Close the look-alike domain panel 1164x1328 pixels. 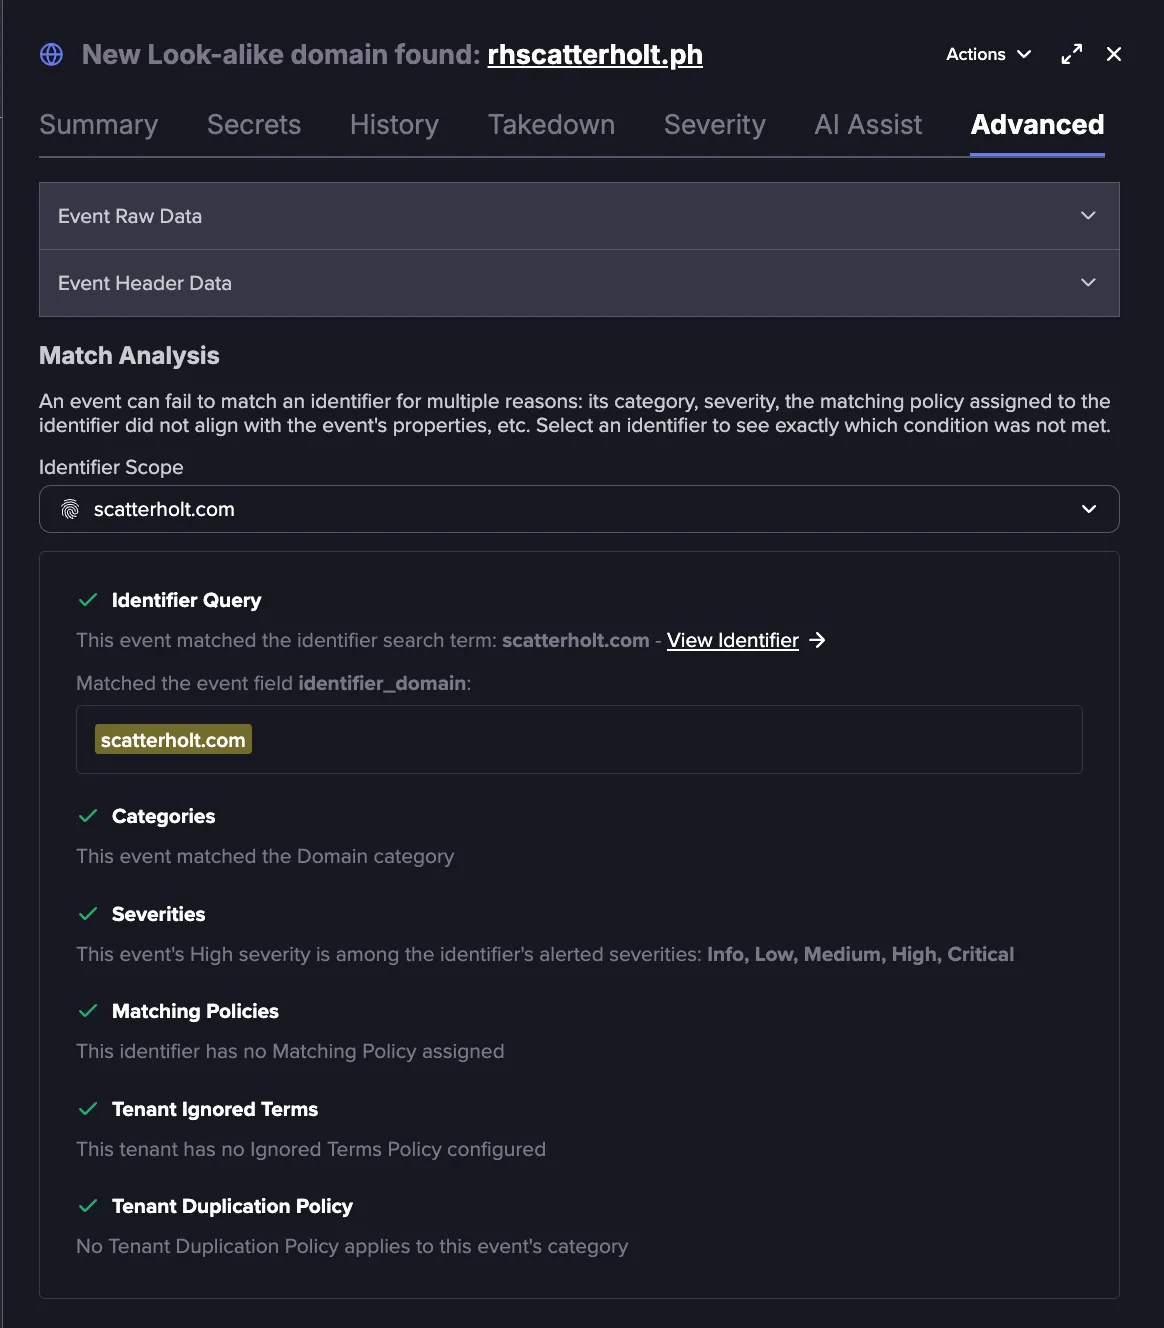point(1114,54)
